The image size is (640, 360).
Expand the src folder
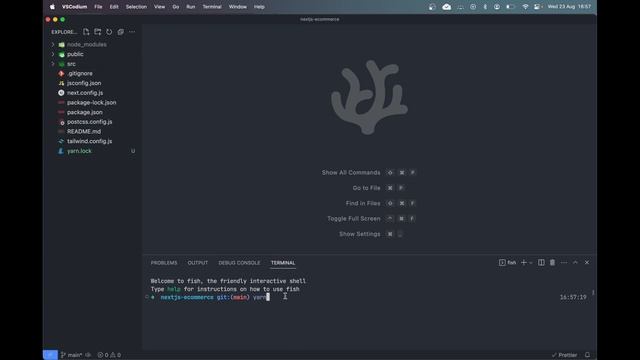(53, 64)
